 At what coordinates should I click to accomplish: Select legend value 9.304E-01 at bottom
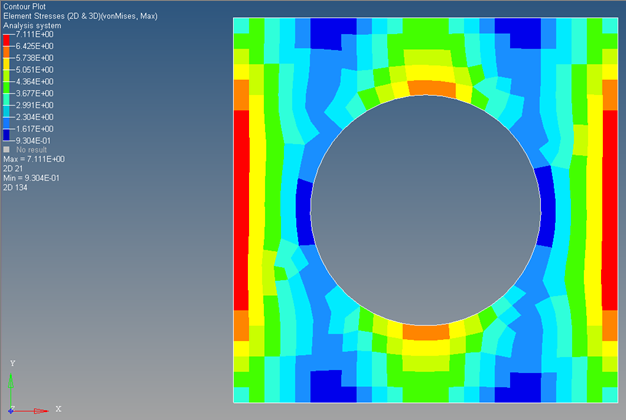[32, 141]
